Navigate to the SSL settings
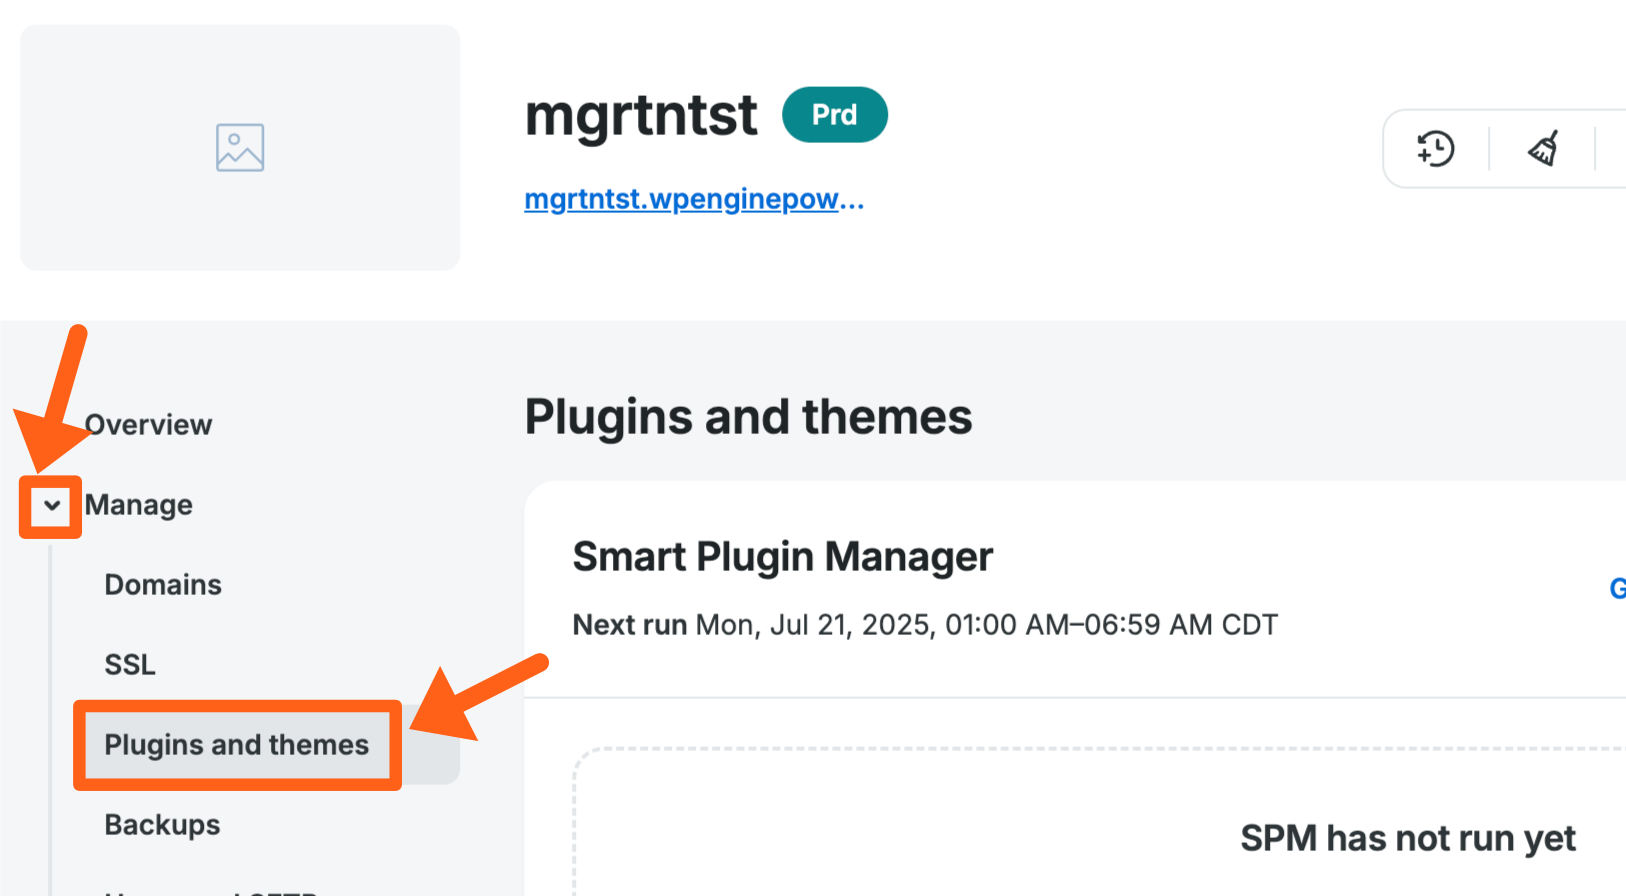The height and width of the screenshot is (896, 1626). tap(130, 665)
